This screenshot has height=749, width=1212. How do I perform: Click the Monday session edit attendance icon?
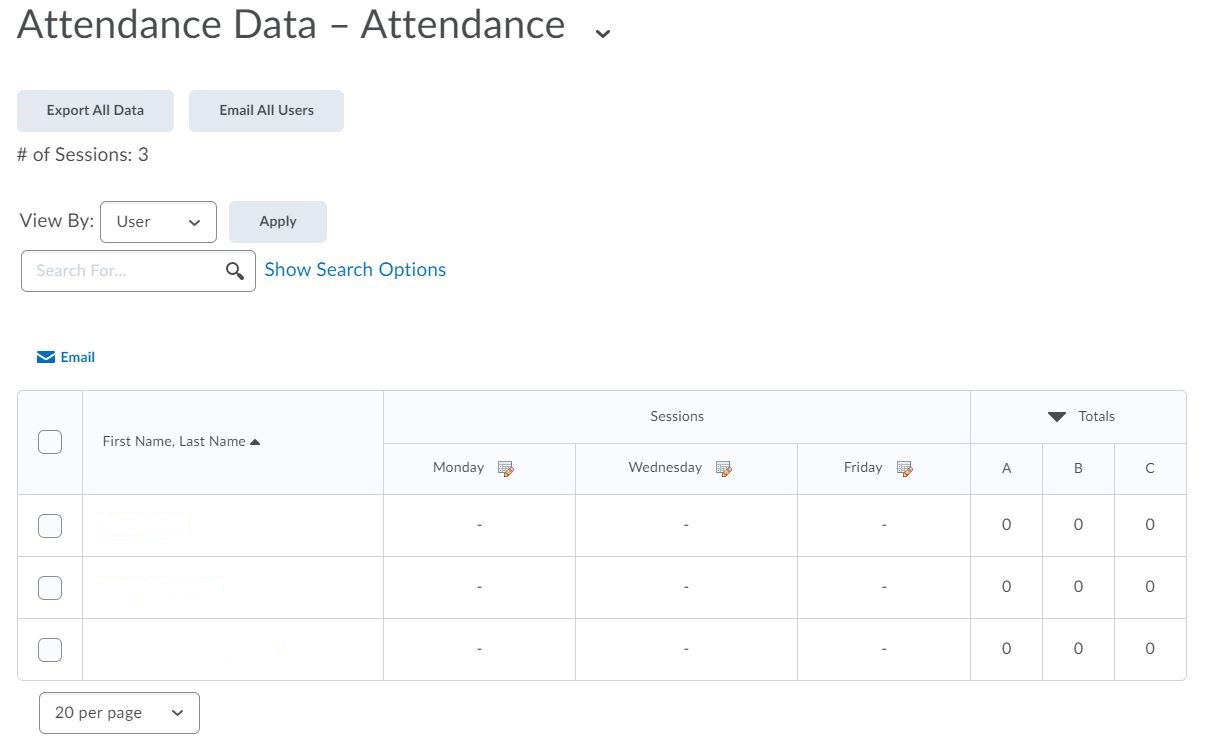point(506,468)
